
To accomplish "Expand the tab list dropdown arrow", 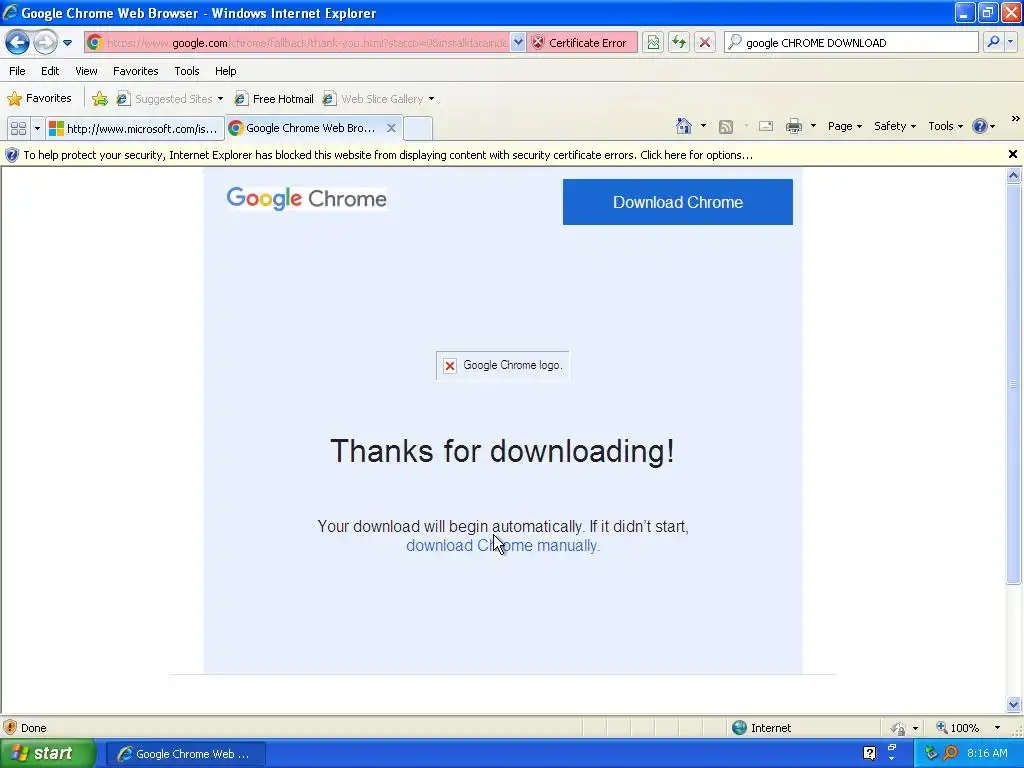I will pos(37,129).
